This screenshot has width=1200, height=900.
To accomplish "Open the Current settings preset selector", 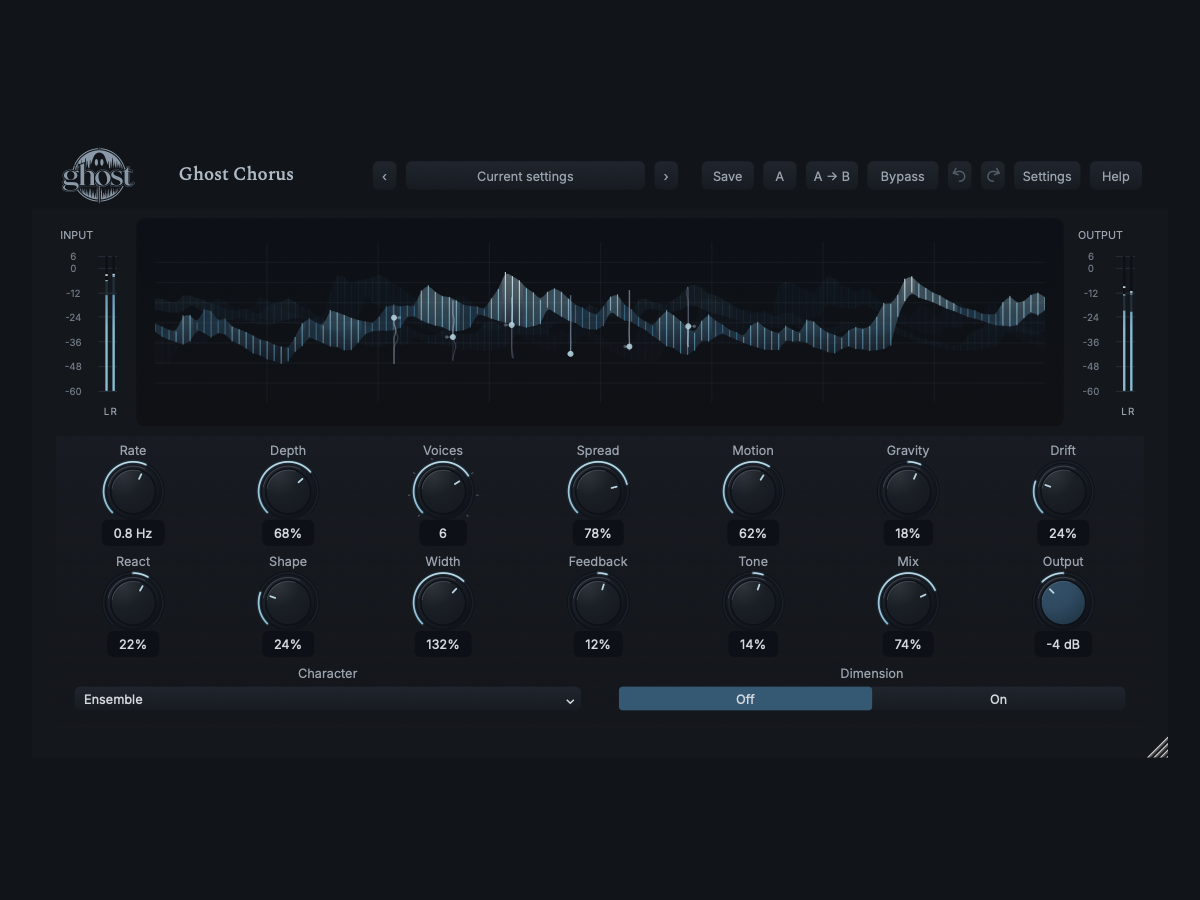I will click(525, 176).
